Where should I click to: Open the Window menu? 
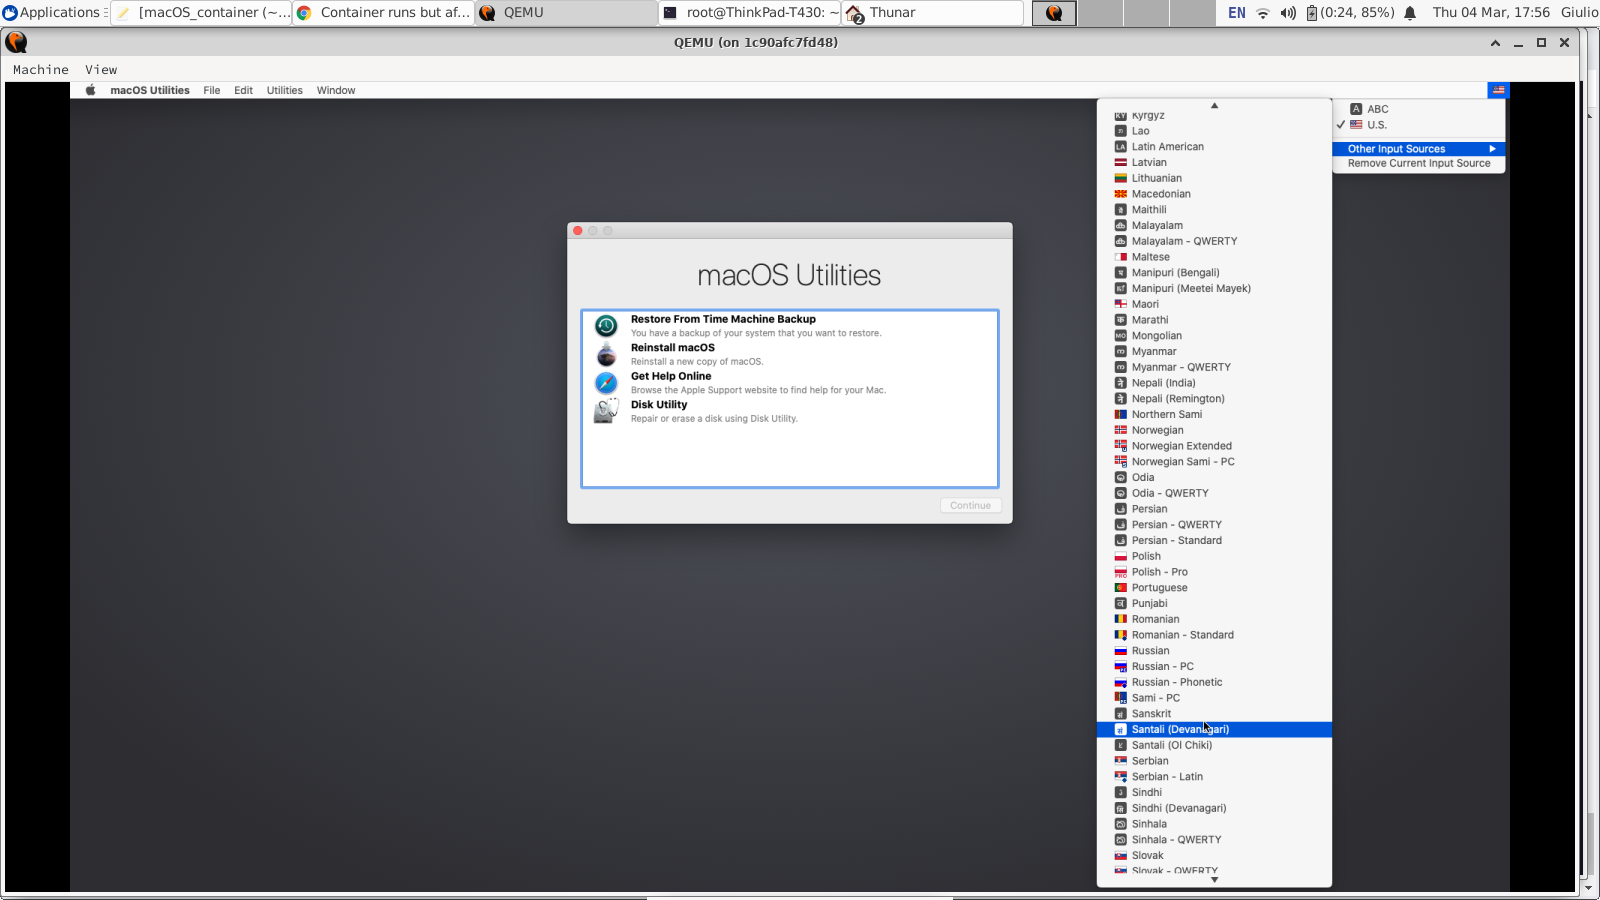point(336,90)
